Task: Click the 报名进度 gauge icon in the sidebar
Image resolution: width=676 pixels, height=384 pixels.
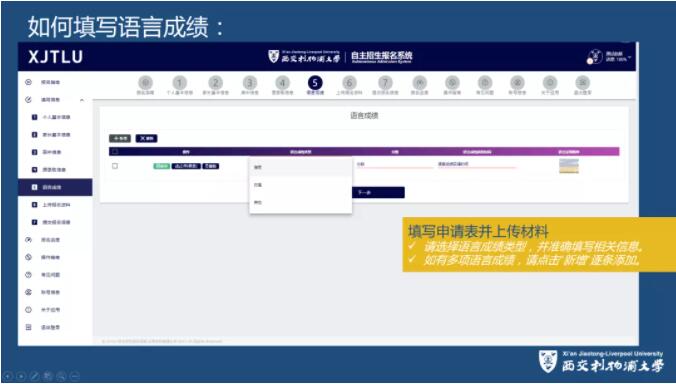Action: 28,240
